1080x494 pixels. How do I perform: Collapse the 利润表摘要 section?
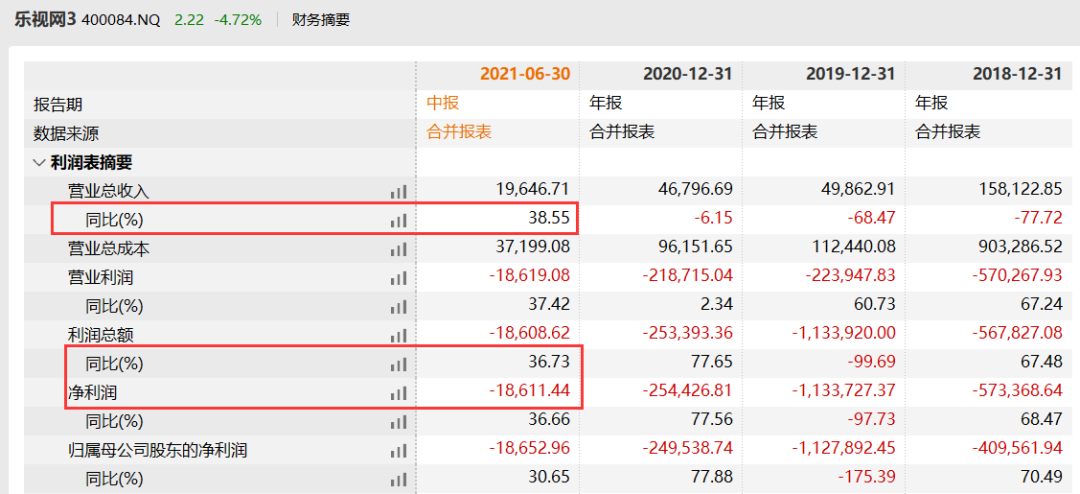(38, 162)
